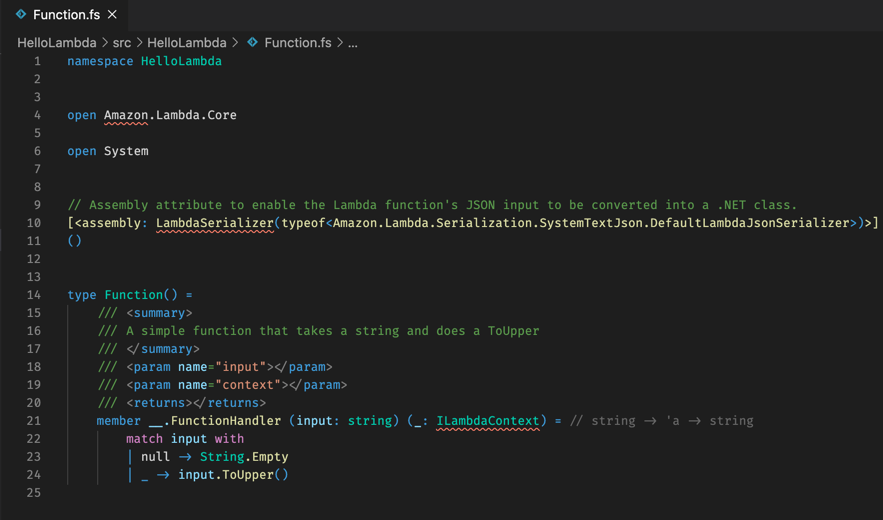Click closing '</summary>' tag on line 17
883x520 pixels.
[x=163, y=349]
